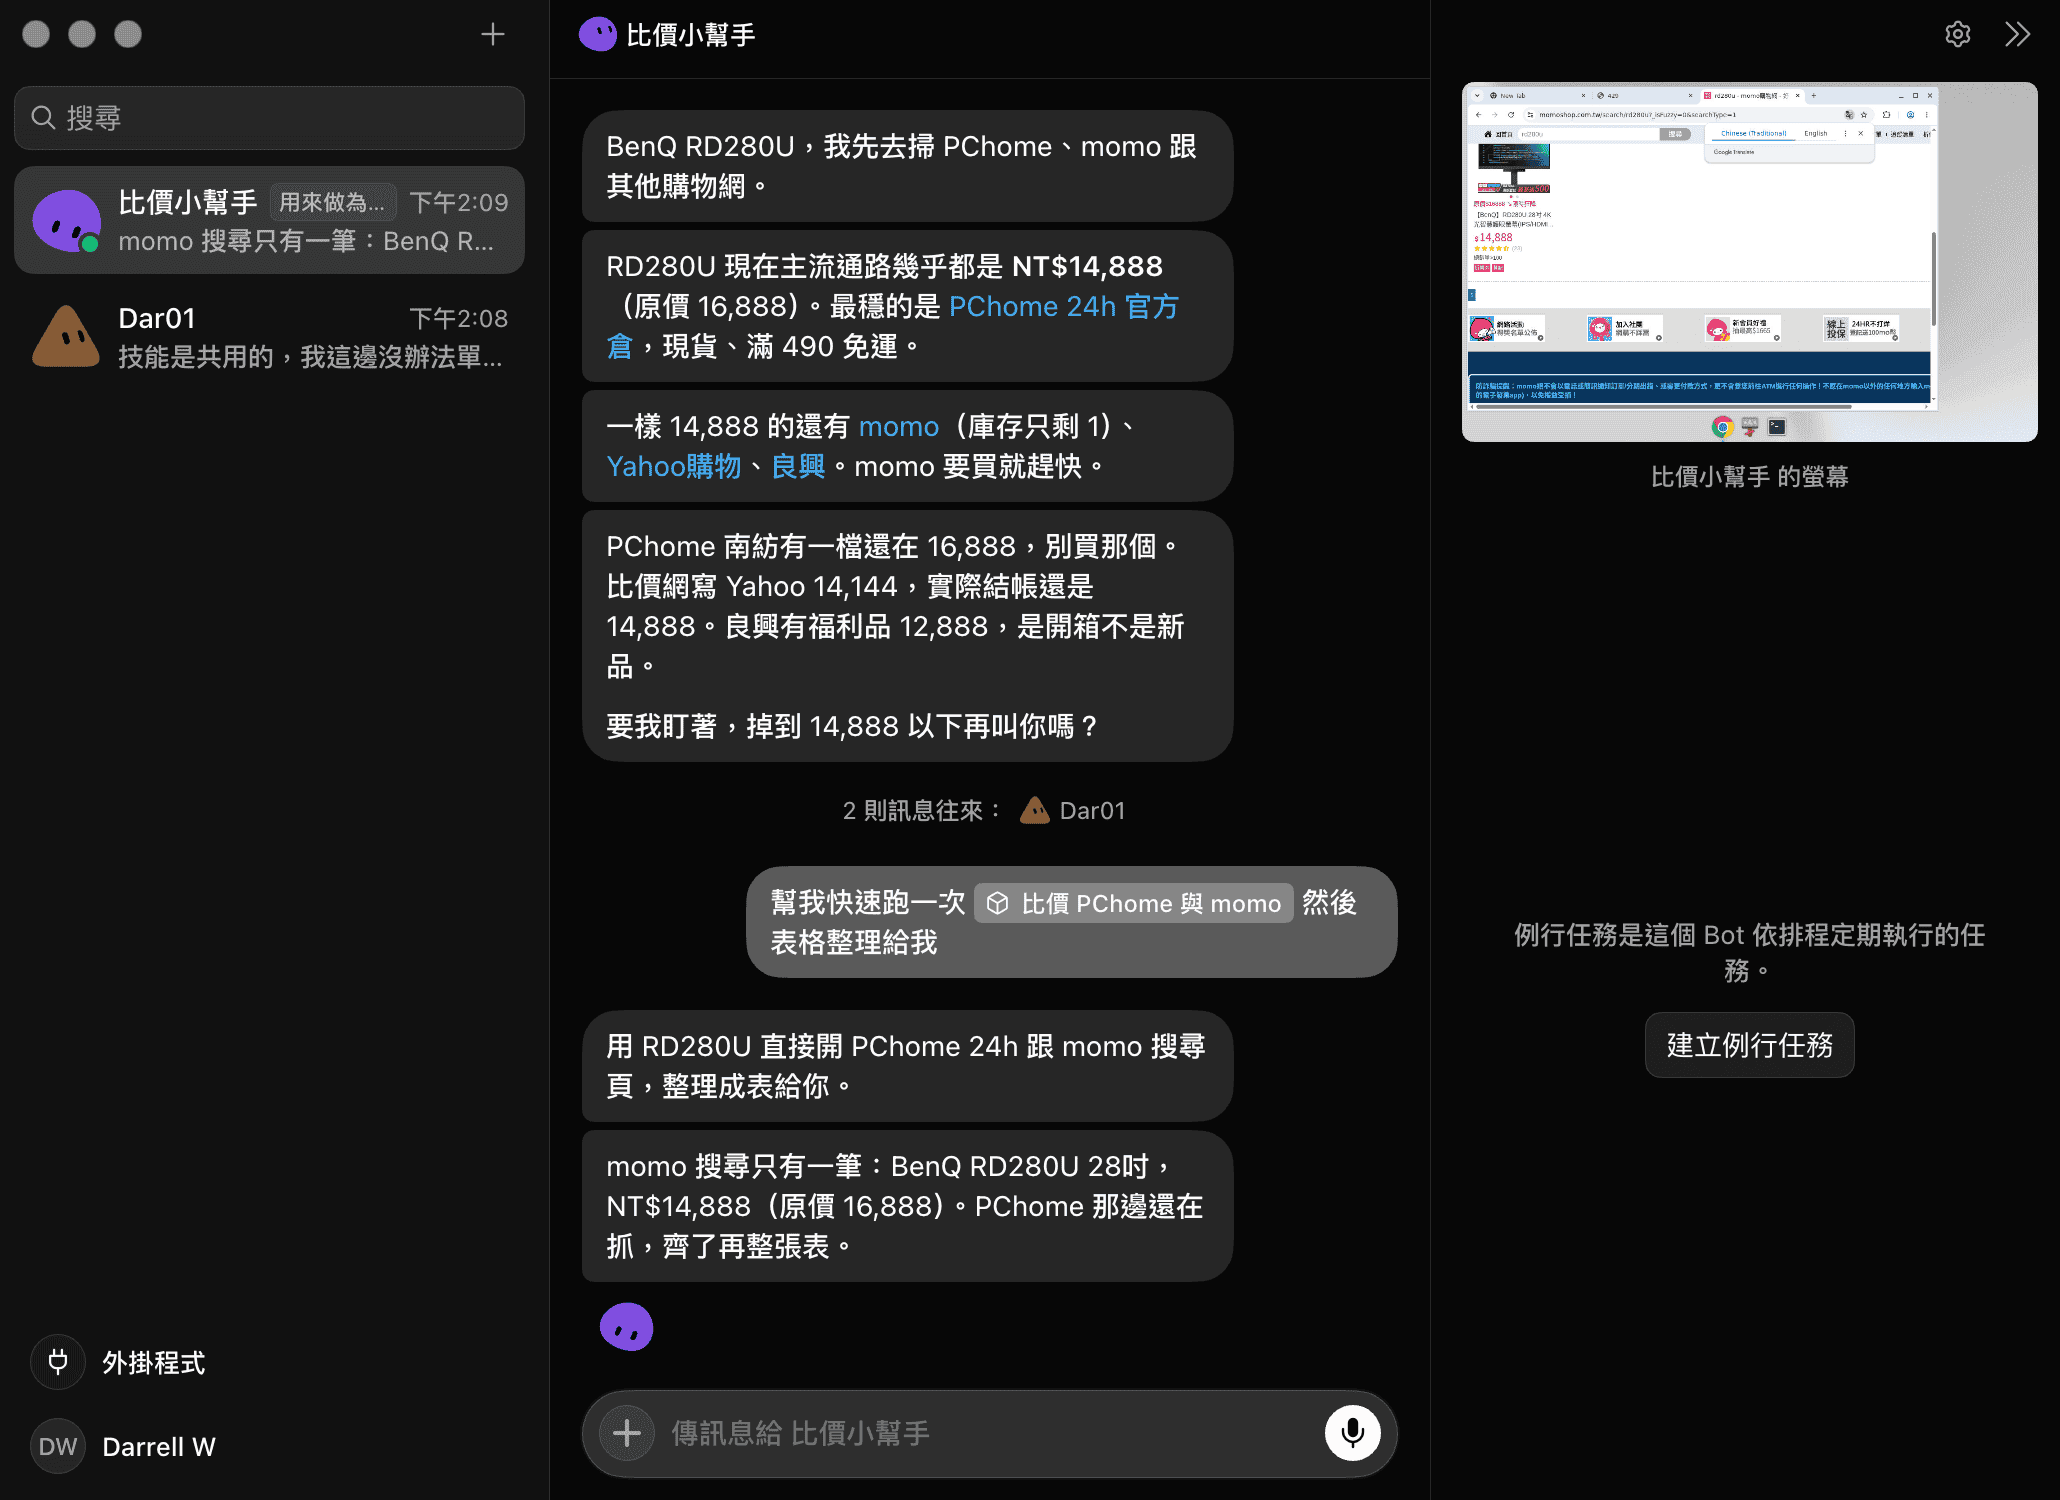
Task: Click the 用來做為... tag on 比價小幫手
Action: tap(332, 203)
